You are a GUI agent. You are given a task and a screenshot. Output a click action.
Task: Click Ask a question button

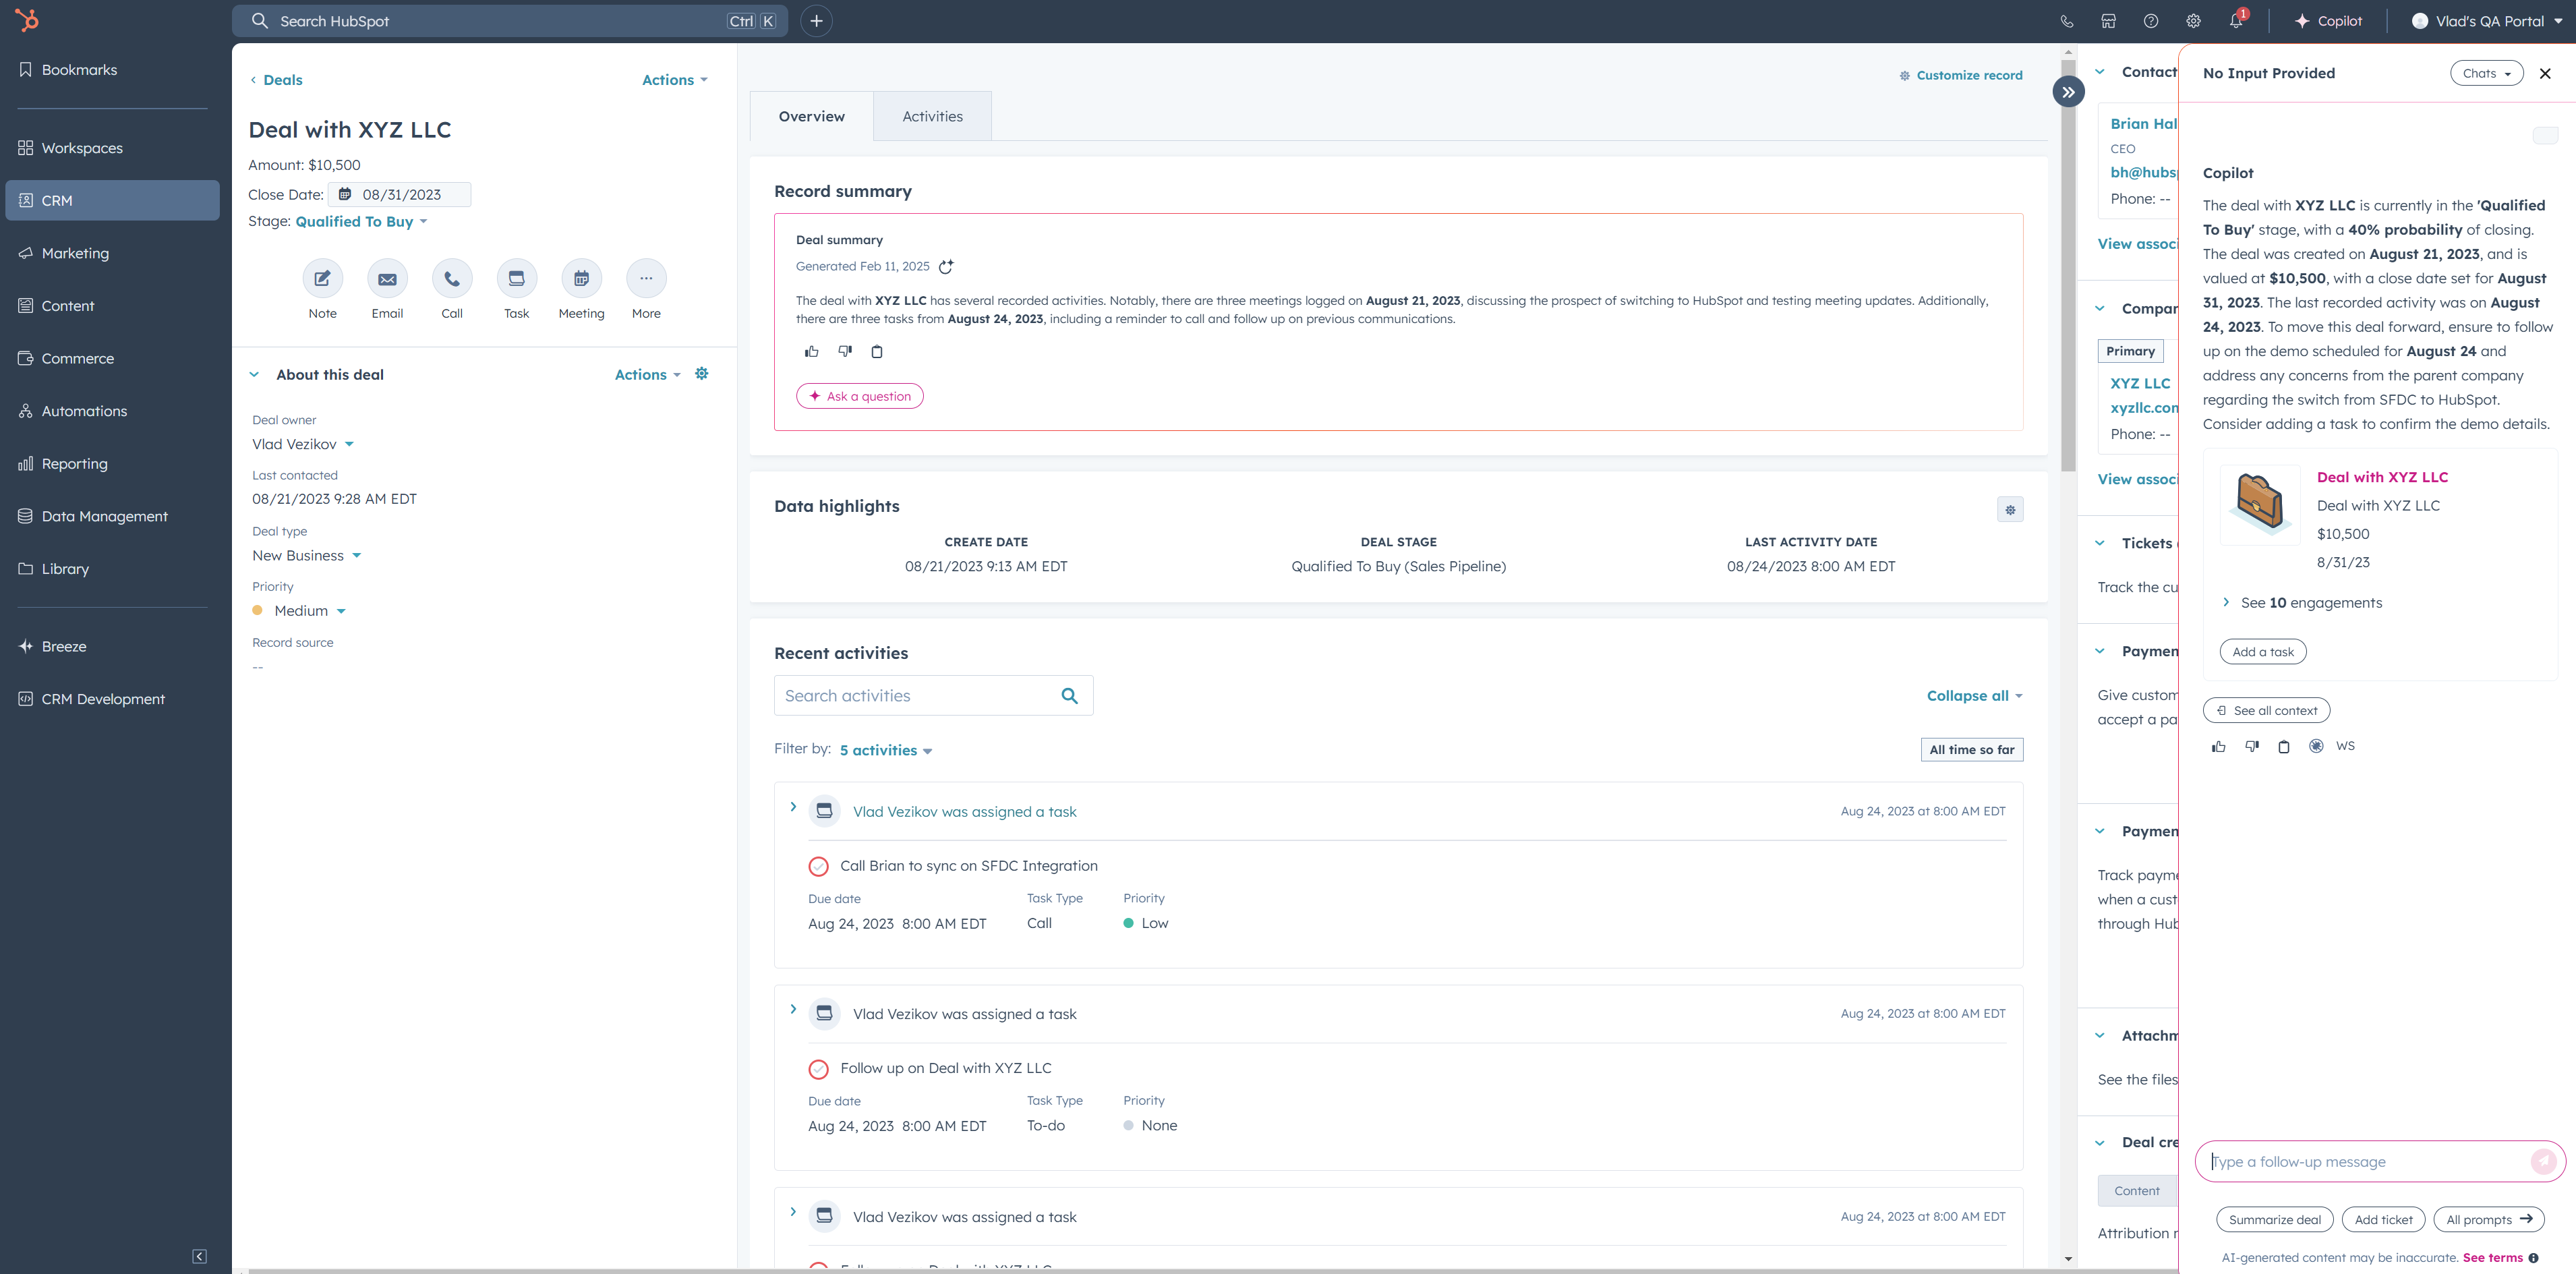tap(859, 397)
